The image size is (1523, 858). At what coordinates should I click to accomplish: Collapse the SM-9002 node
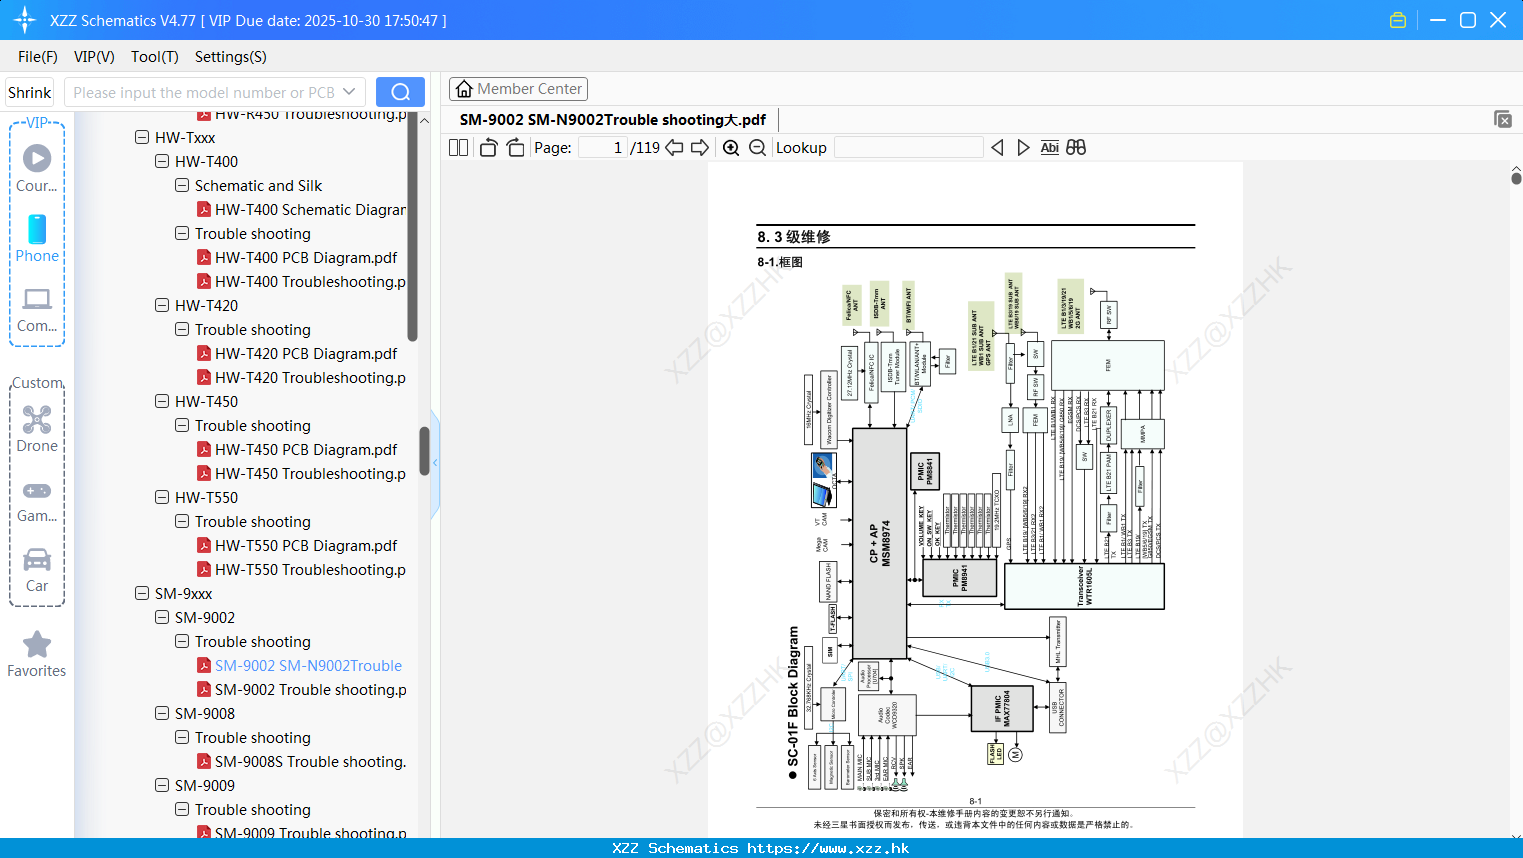[162, 617]
